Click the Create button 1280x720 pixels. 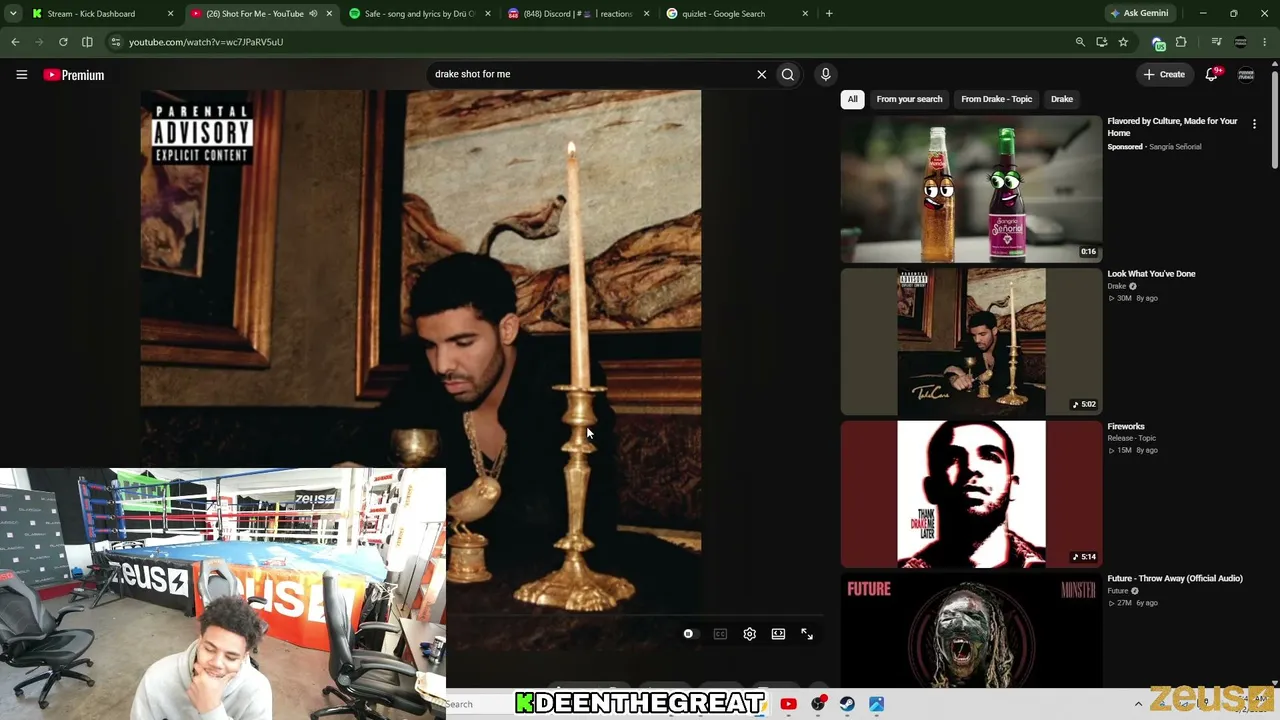coord(1164,74)
